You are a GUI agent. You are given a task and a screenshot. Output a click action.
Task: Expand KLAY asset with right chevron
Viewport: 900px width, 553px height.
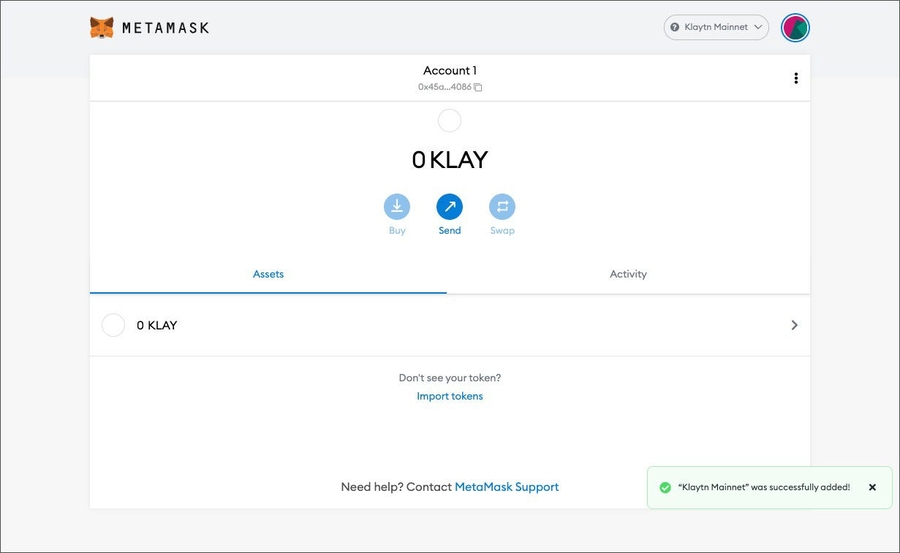click(x=794, y=325)
